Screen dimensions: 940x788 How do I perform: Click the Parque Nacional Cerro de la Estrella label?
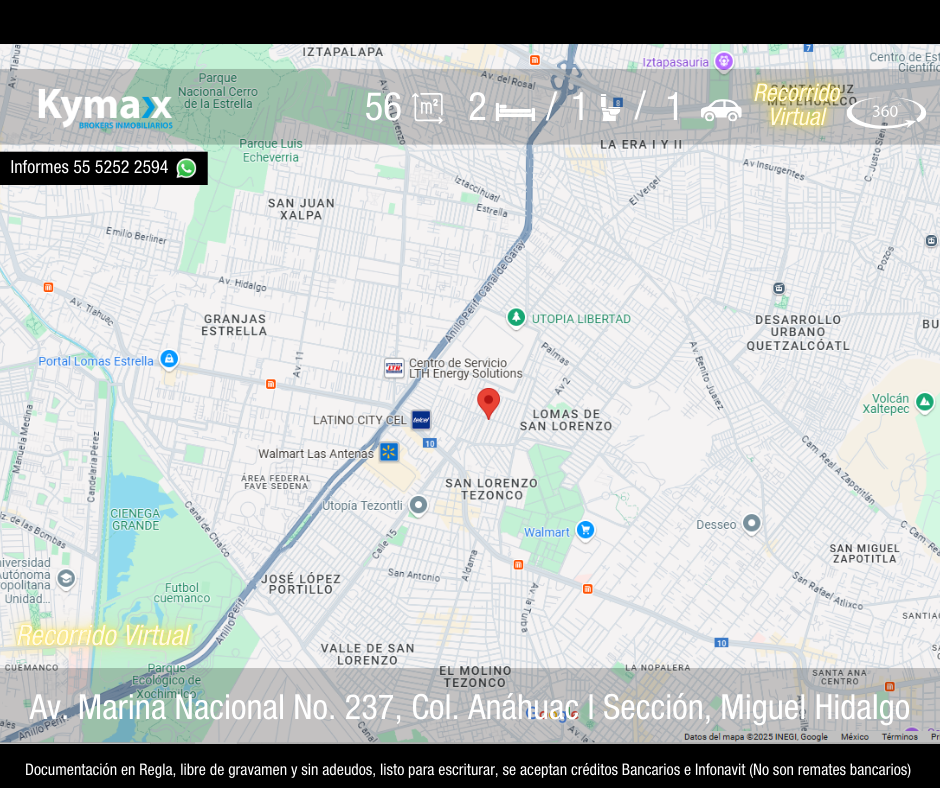click(x=218, y=91)
